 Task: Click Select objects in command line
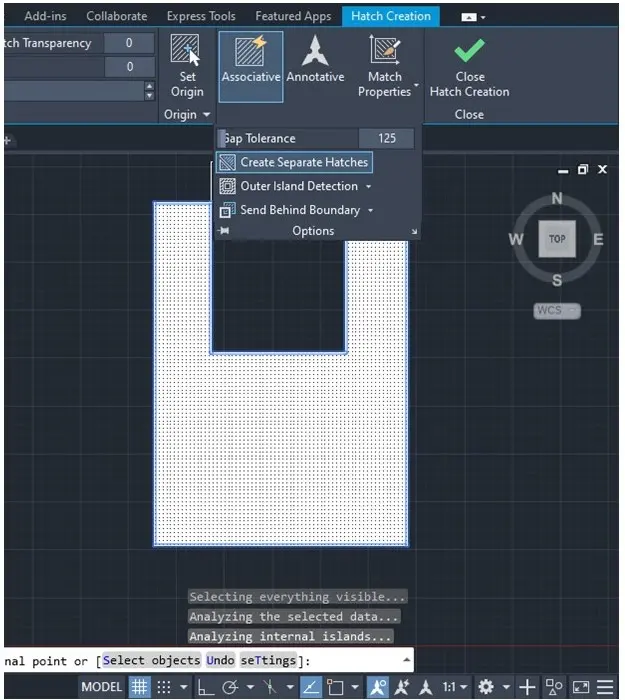click(x=151, y=660)
